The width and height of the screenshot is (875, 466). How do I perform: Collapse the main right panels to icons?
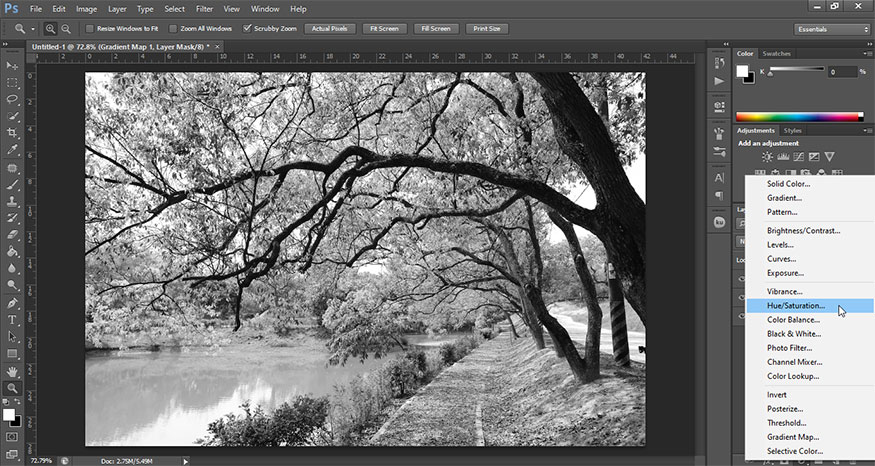(x=868, y=44)
